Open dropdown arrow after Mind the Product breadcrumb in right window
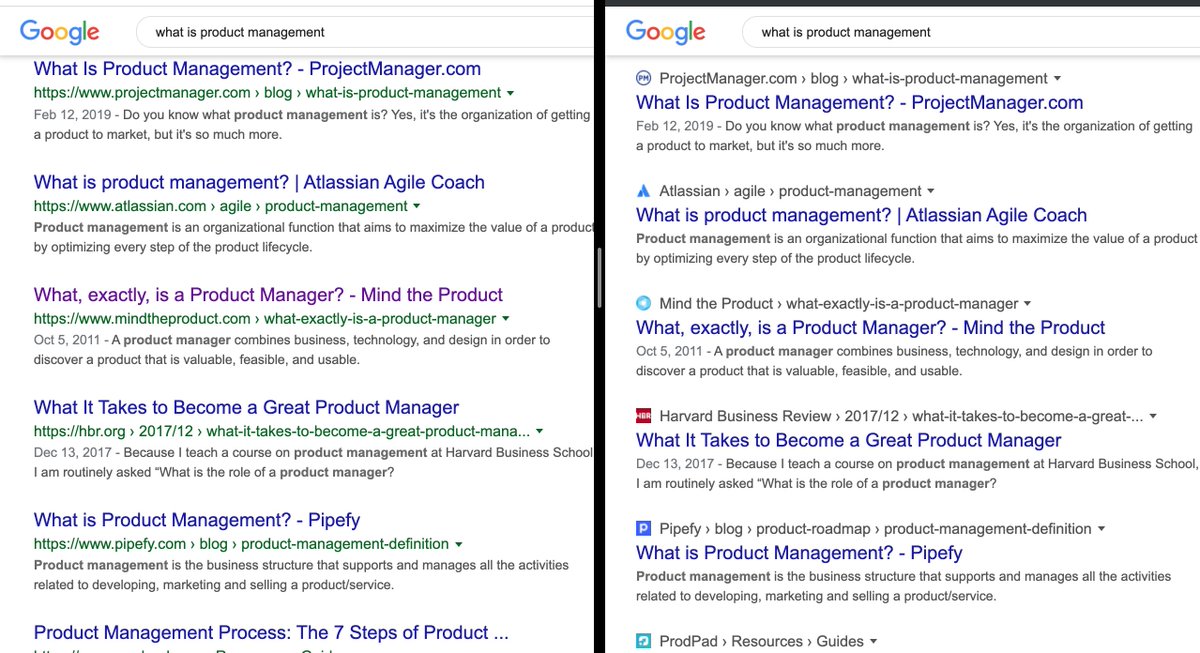1200x653 pixels. (1027, 304)
